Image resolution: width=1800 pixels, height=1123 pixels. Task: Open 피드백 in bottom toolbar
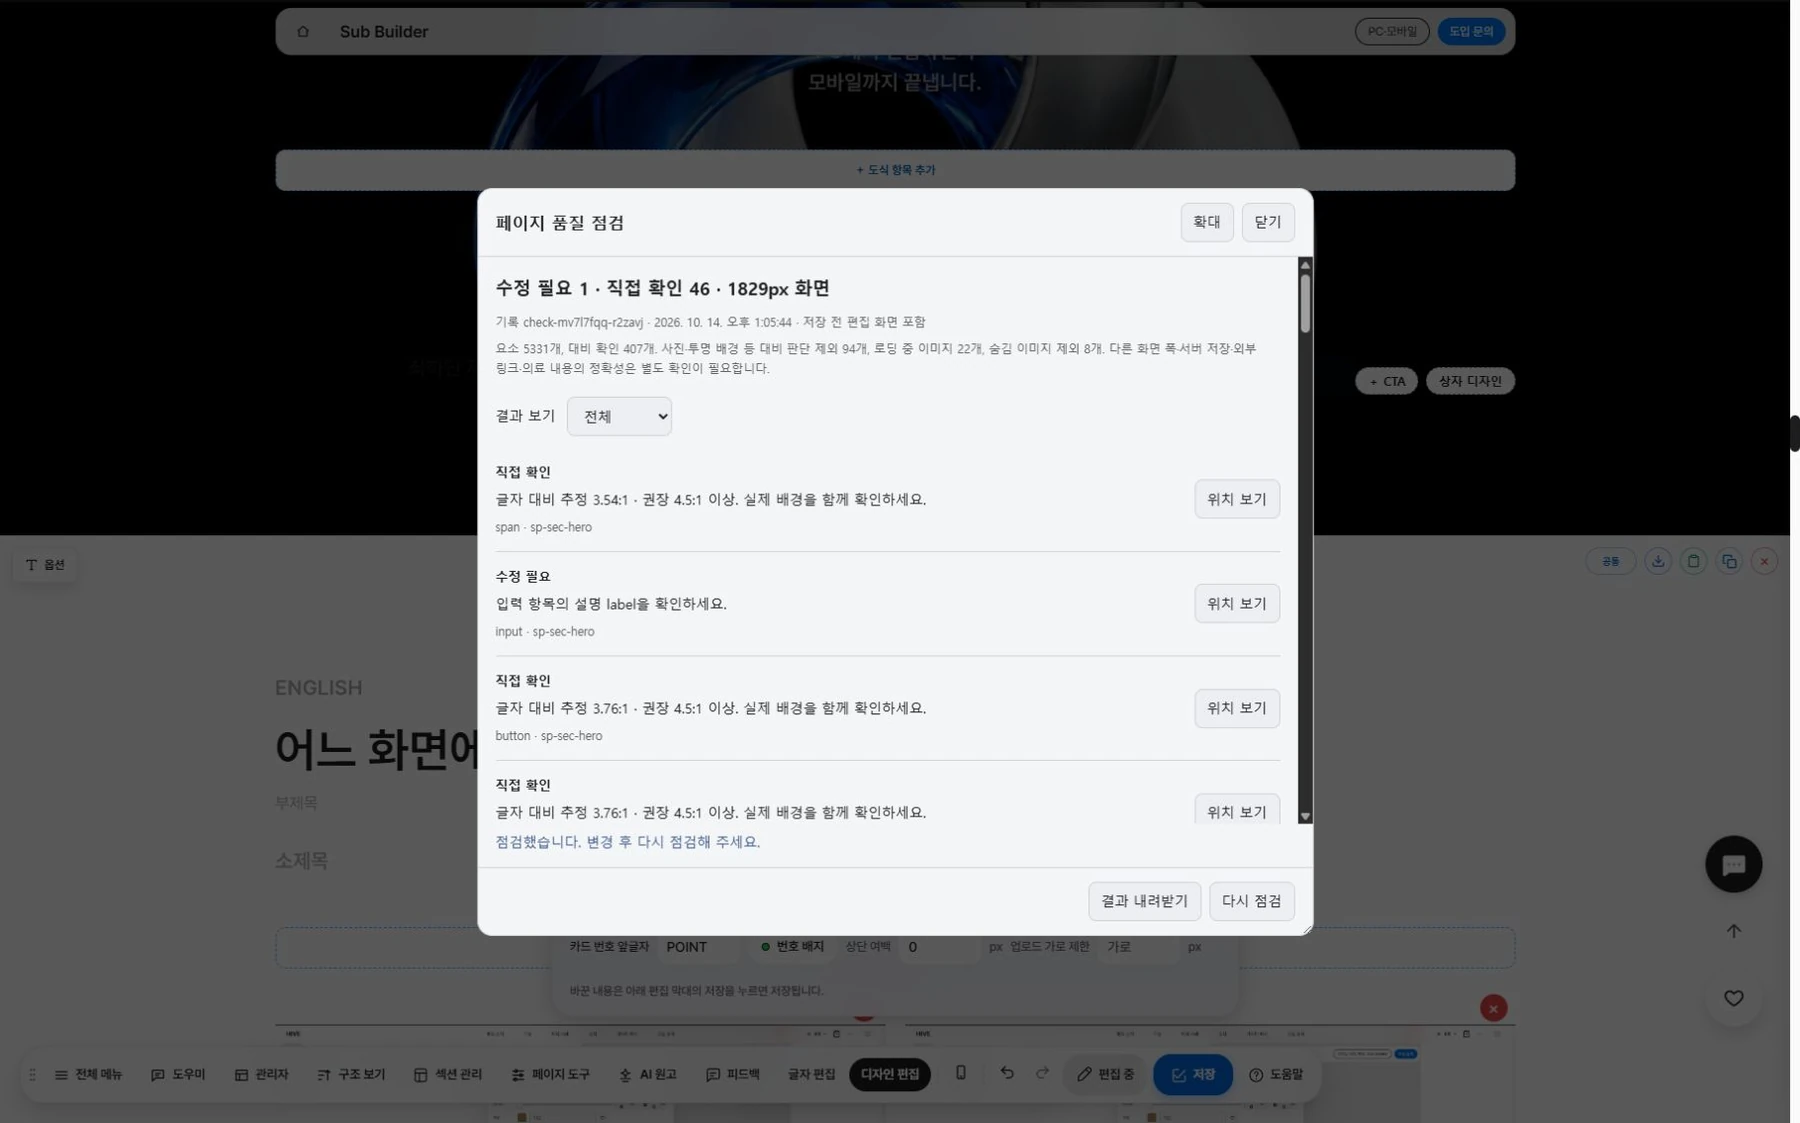point(733,1074)
